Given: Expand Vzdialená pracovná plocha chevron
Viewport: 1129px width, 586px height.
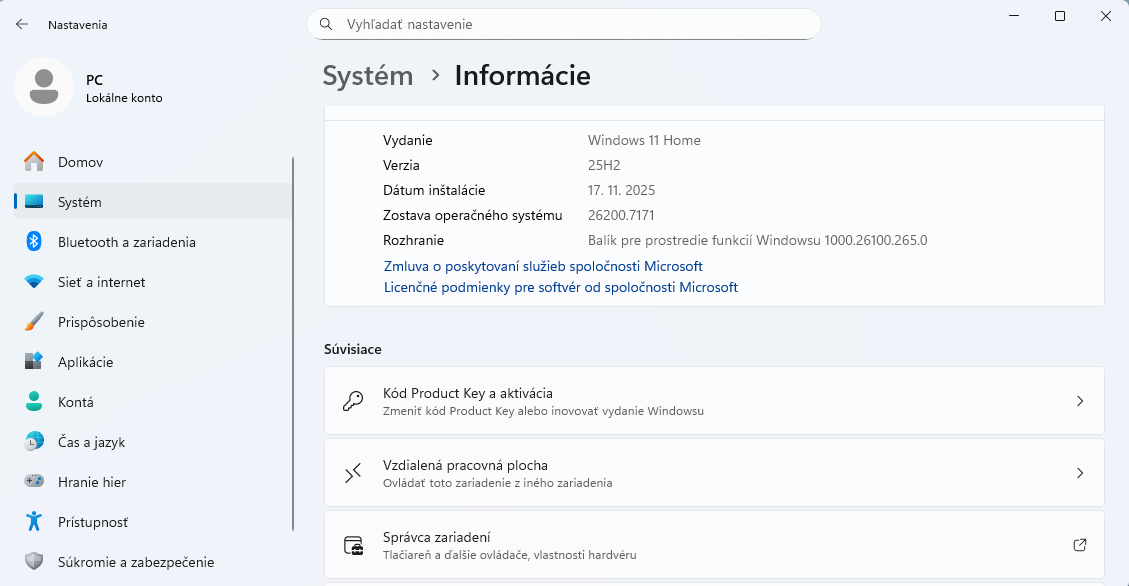Looking at the screenshot, I should click(x=1079, y=473).
